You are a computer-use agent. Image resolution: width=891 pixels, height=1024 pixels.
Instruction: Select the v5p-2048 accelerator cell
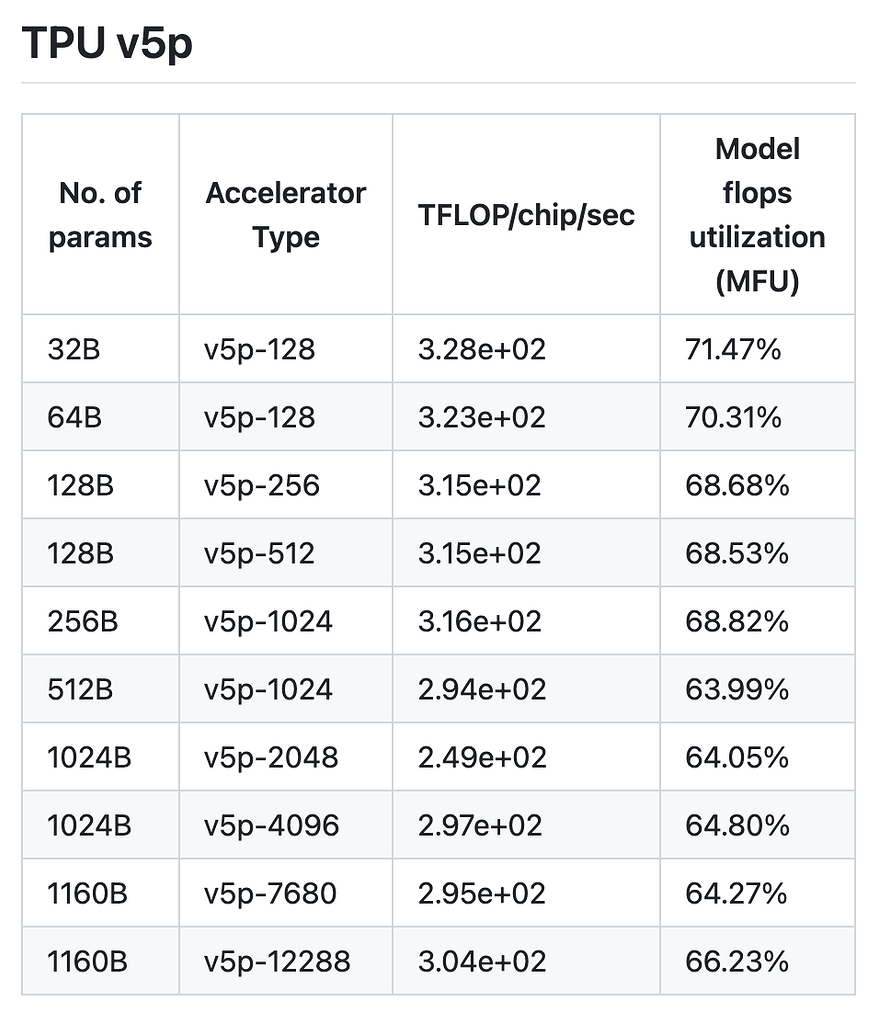pyautogui.click(x=271, y=757)
